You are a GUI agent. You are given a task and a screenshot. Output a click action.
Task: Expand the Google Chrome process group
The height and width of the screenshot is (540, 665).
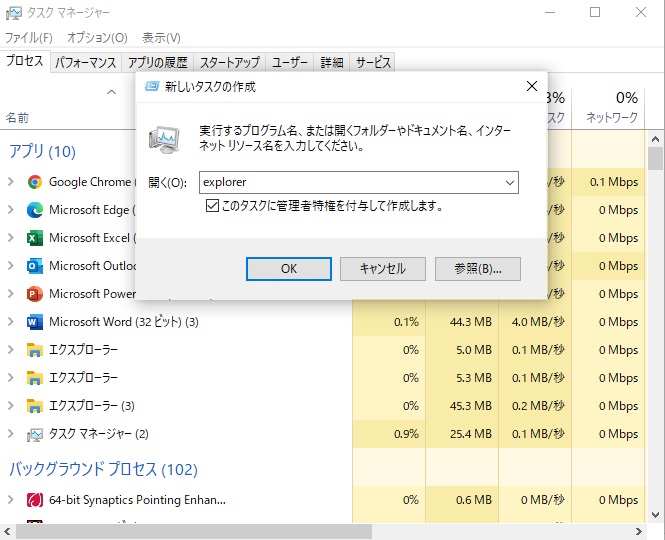11,182
